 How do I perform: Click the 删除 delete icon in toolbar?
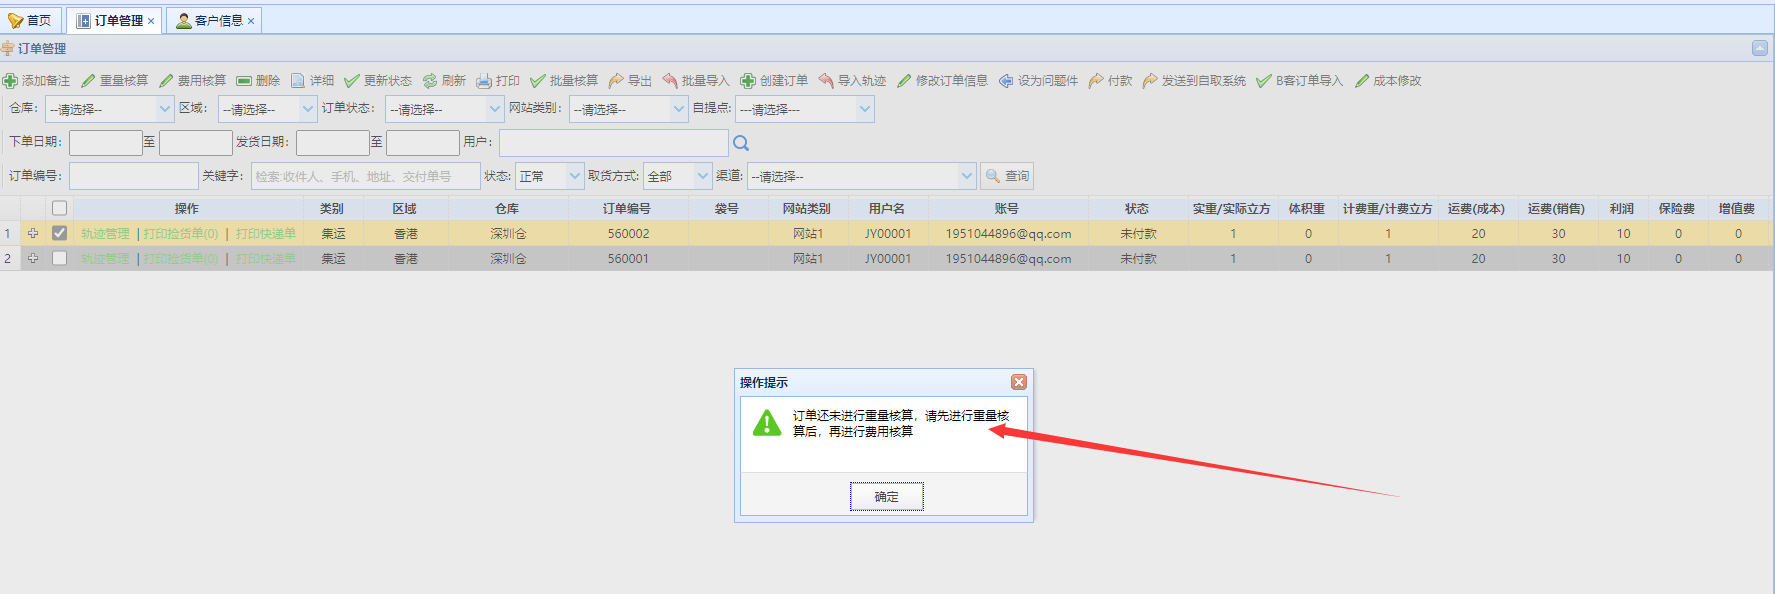(244, 81)
